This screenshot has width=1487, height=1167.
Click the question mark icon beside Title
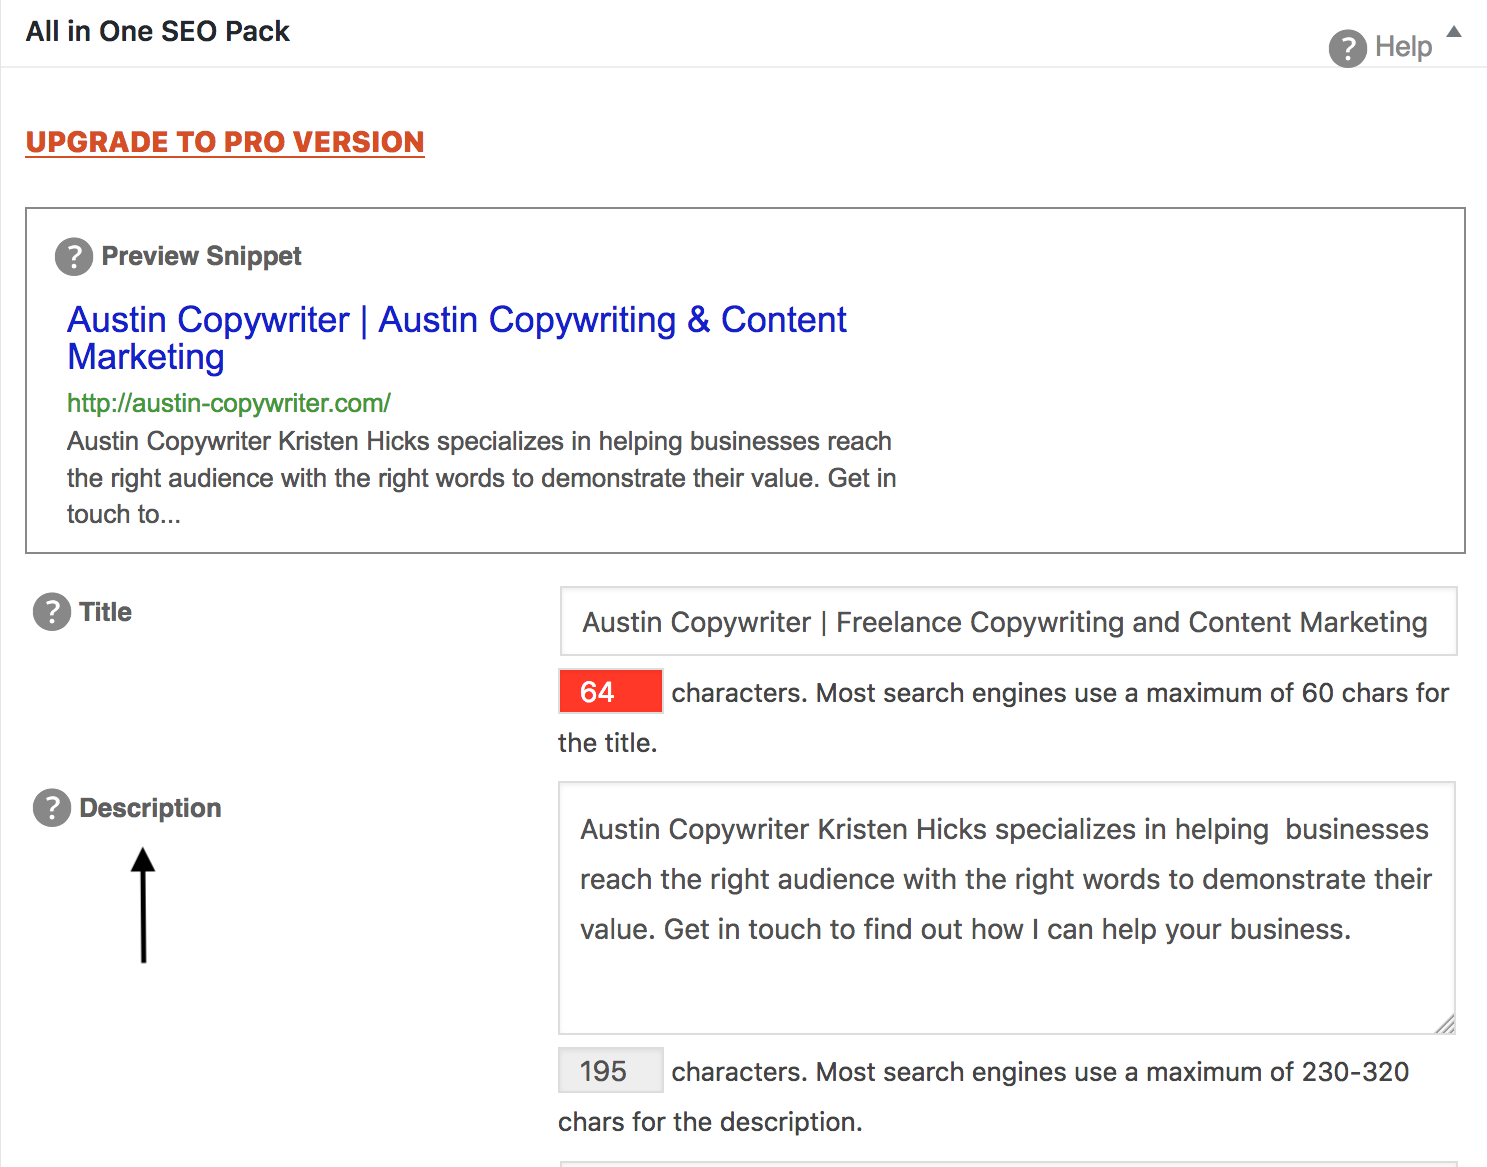coord(51,612)
